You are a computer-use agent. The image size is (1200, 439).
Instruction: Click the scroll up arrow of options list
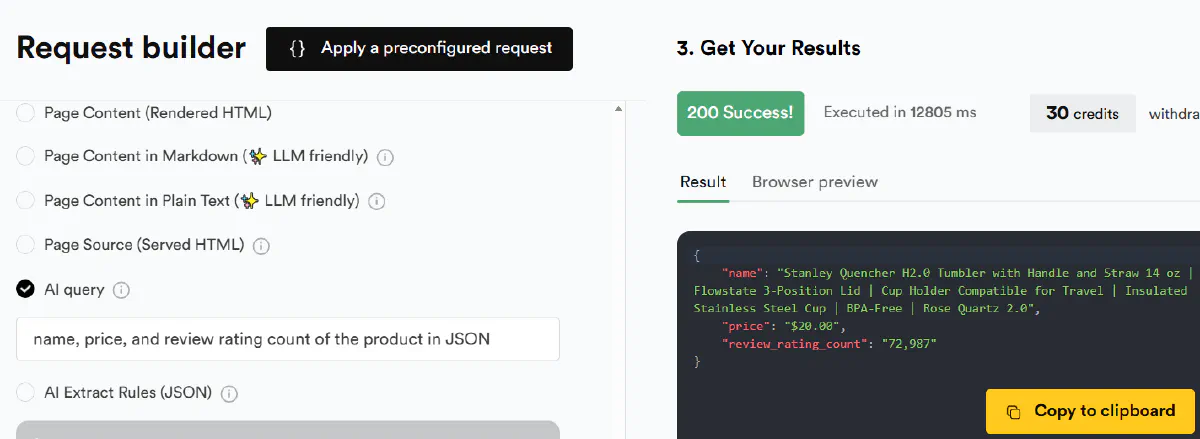(617, 109)
